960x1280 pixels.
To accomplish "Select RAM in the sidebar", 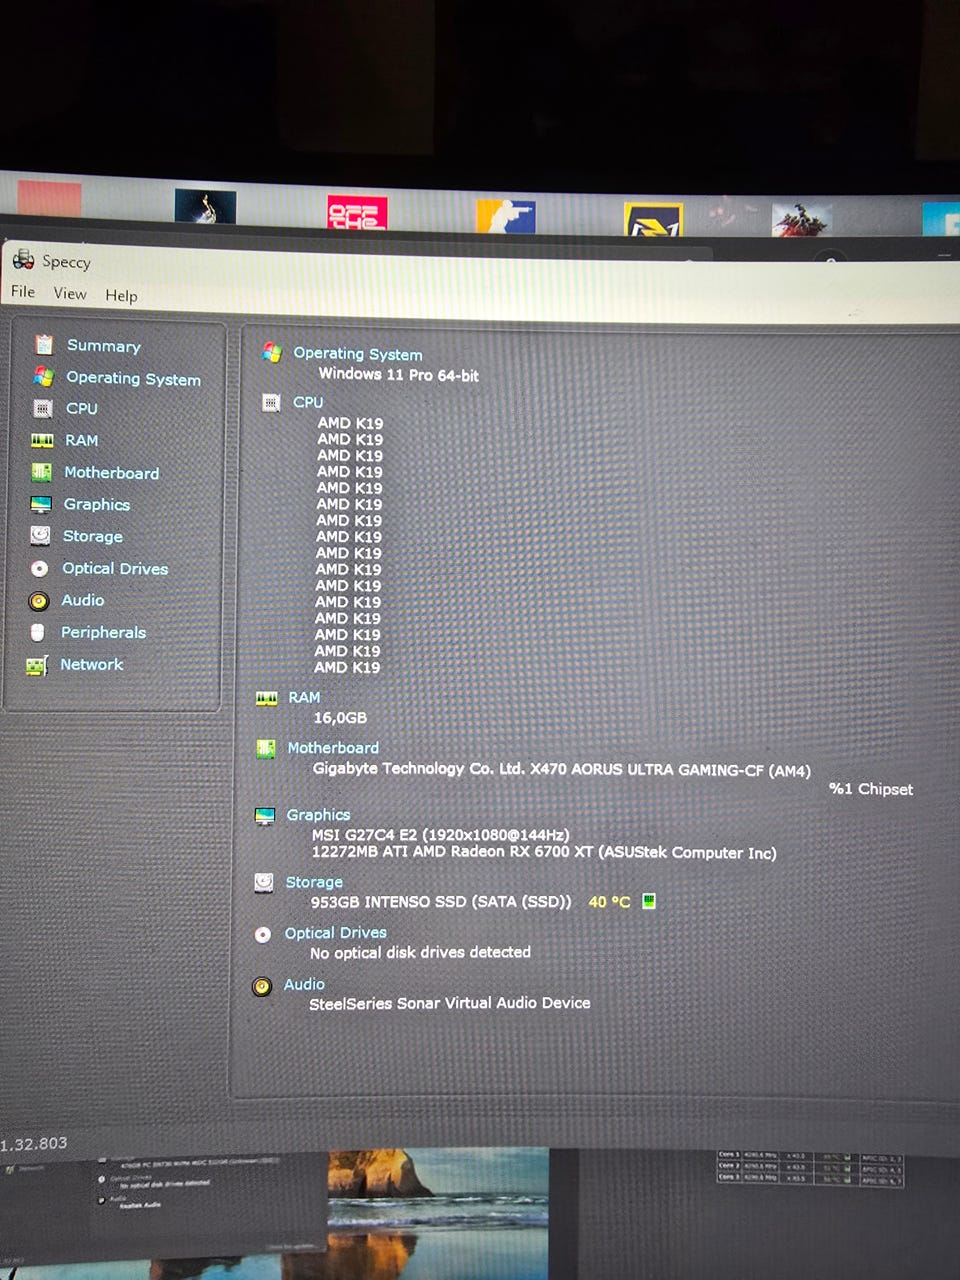I will click(82, 440).
